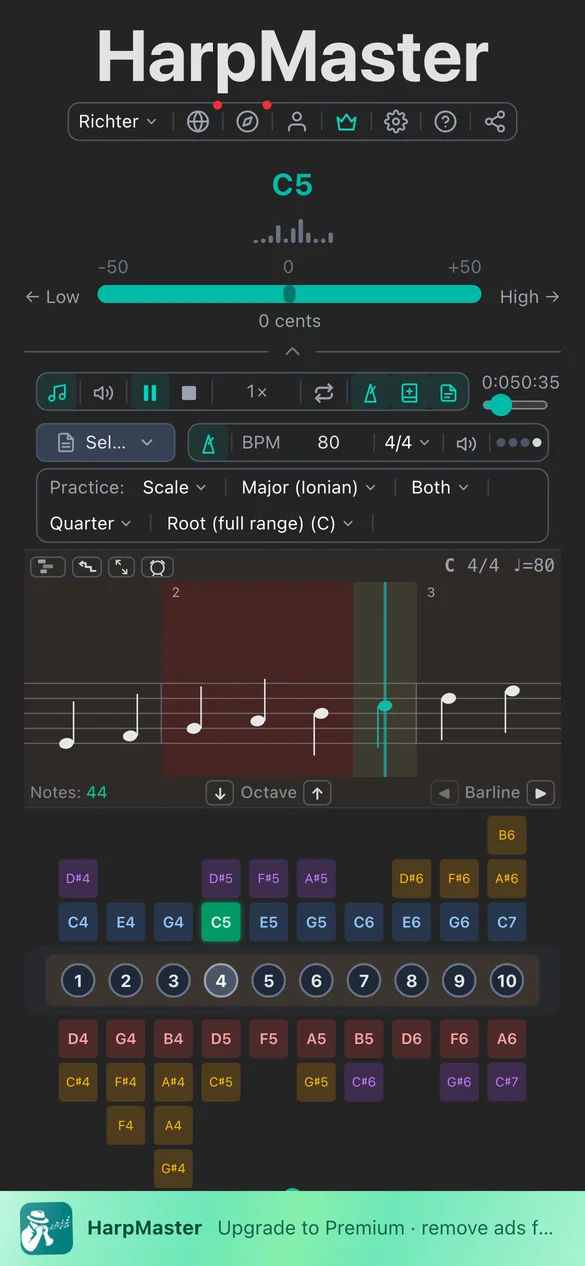
Task: Pause playback with the pause button
Action: point(150,393)
